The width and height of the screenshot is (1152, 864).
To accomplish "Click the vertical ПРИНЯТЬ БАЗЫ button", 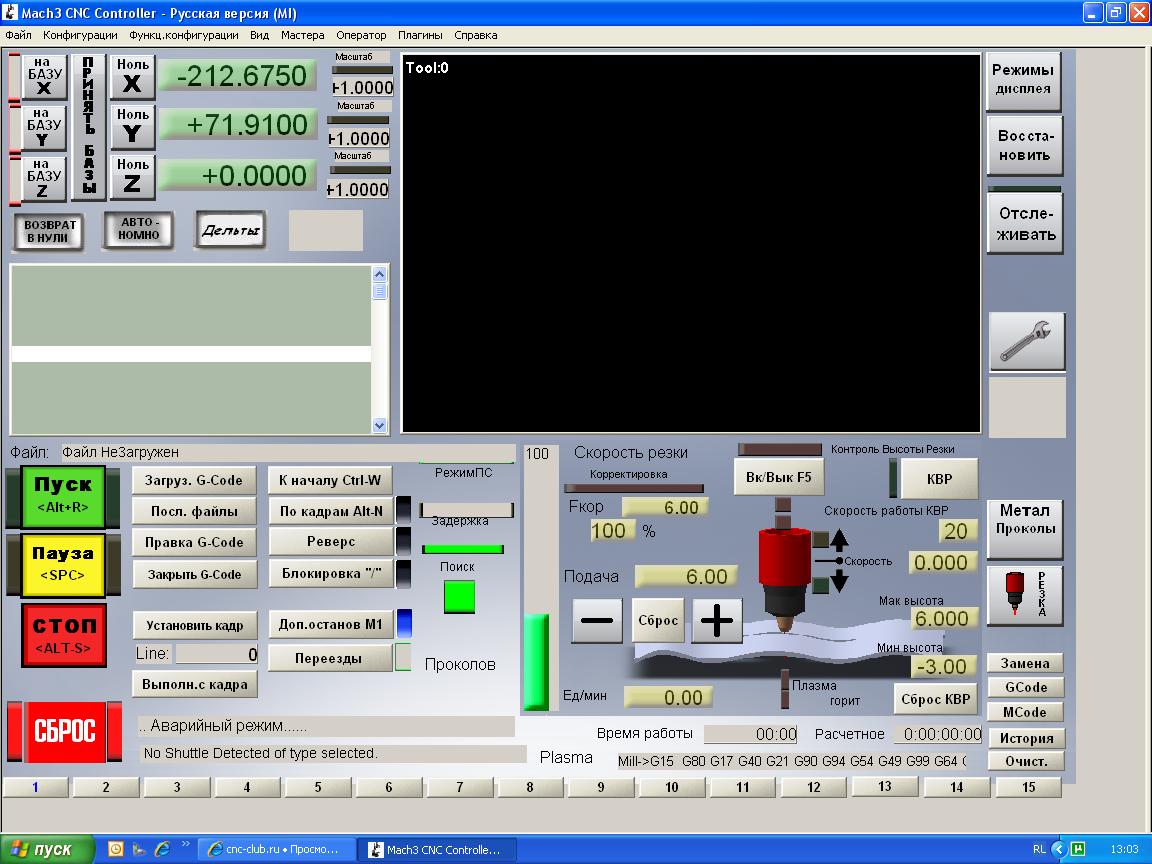I will pyautogui.click(x=89, y=127).
